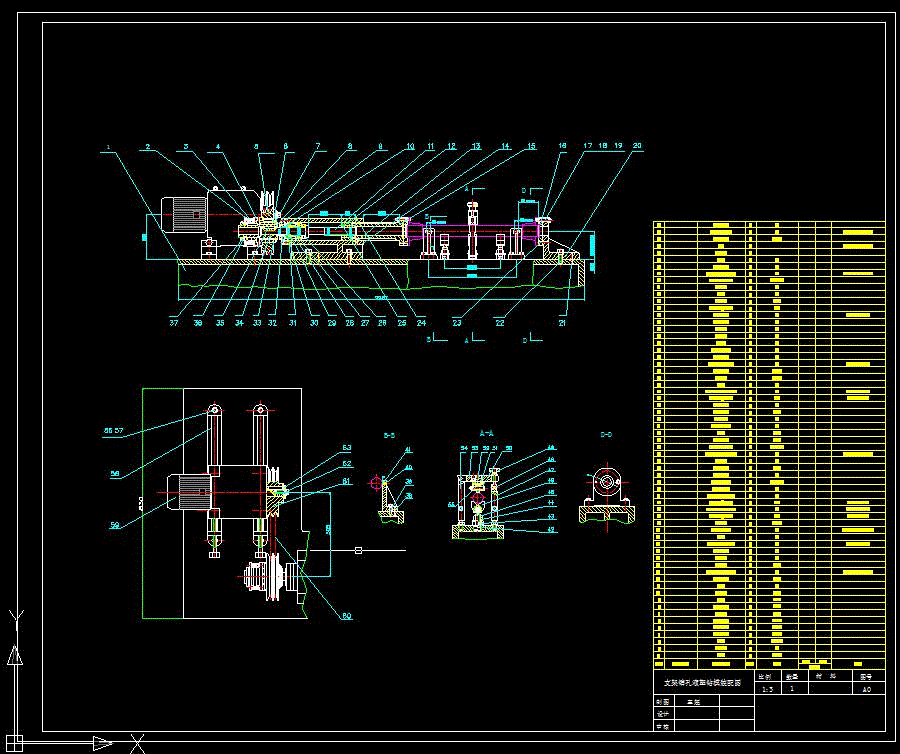900x754 pixels.
Task: Select the 审核 row label in title block
Action: click(662, 726)
